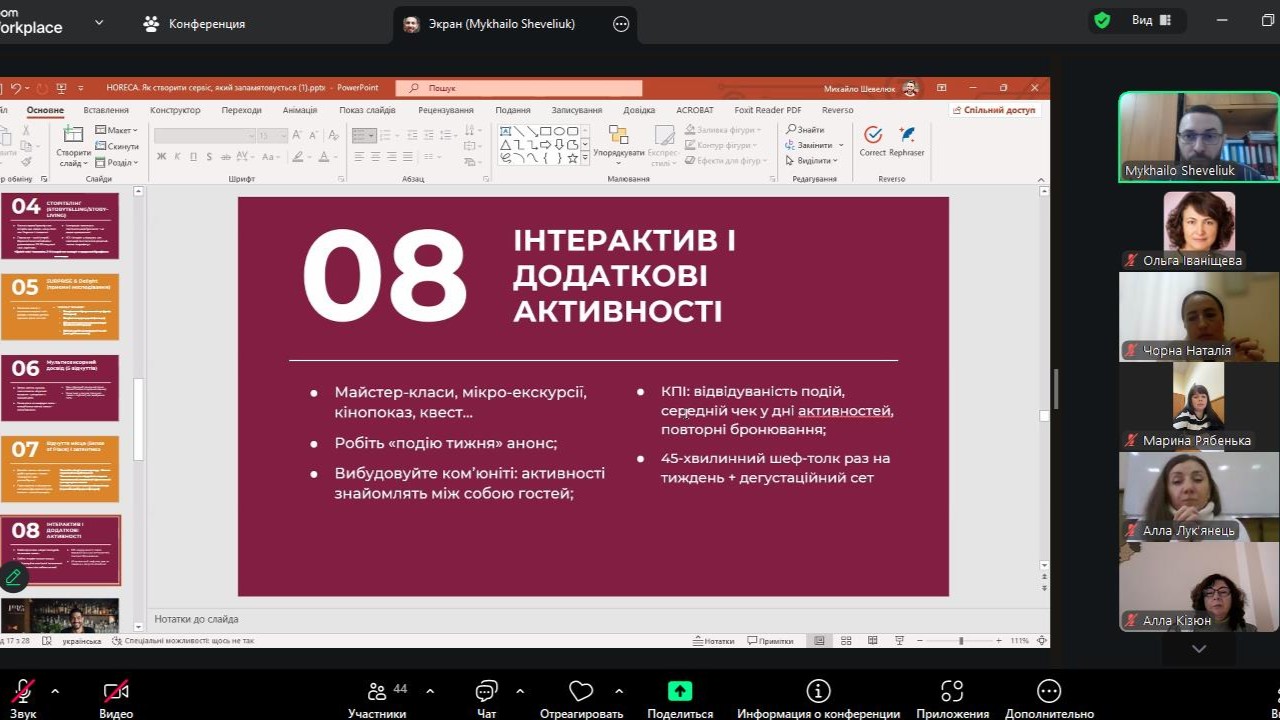This screenshot has height=720, width=1280.
Task: Expand audio options arrow beside Звук
Action: [x=55, y=691]
